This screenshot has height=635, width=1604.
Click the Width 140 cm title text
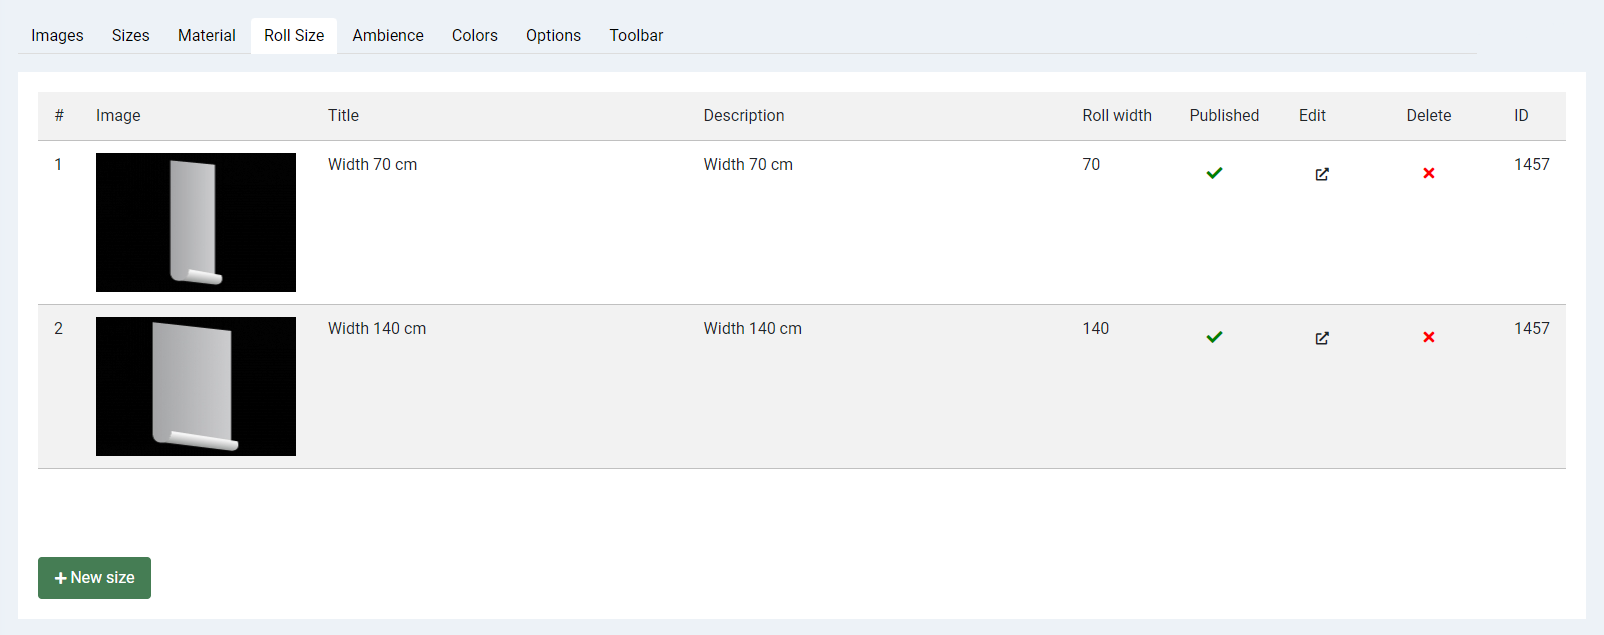tap(377, 329)
